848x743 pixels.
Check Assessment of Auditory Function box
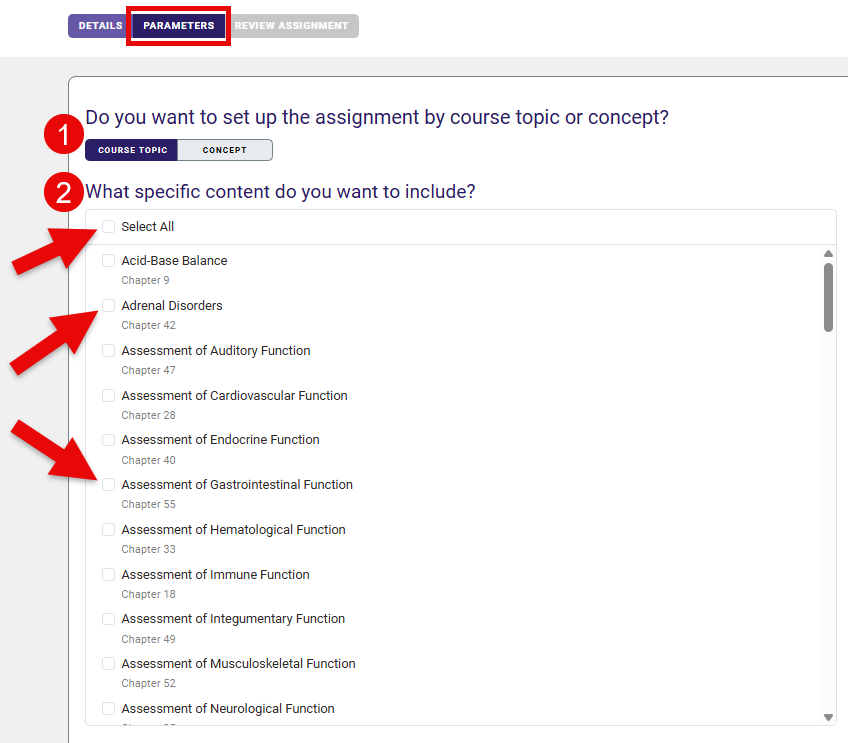coord(108,351)
